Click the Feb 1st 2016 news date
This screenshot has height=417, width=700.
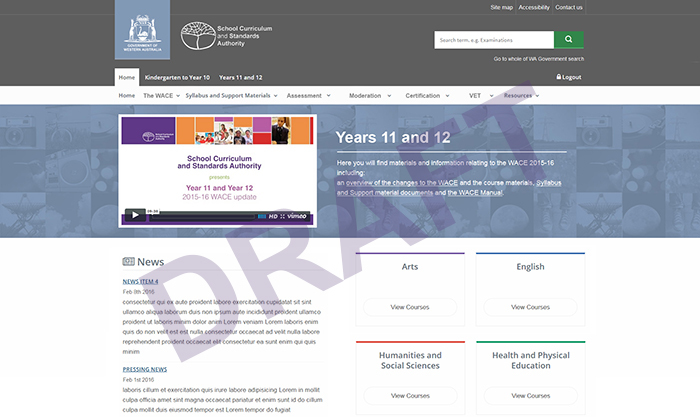click(138, 379)
